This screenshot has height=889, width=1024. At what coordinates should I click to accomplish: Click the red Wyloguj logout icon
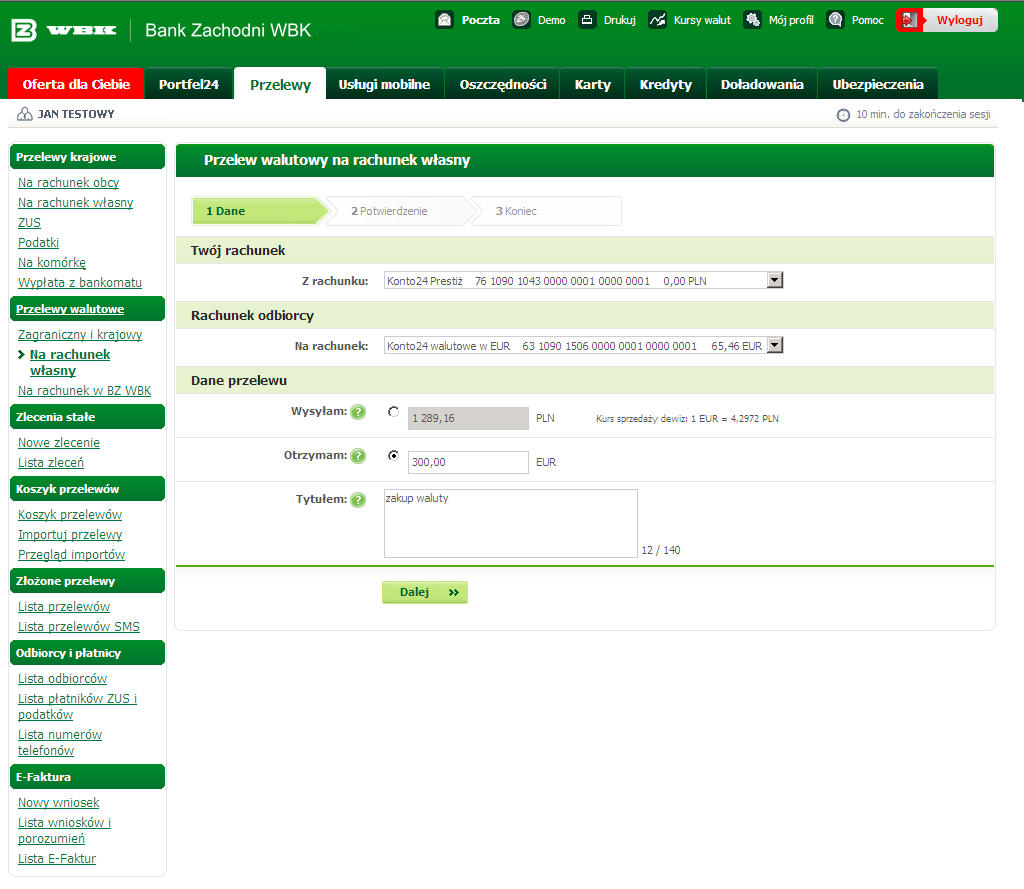tap(910, 20)
